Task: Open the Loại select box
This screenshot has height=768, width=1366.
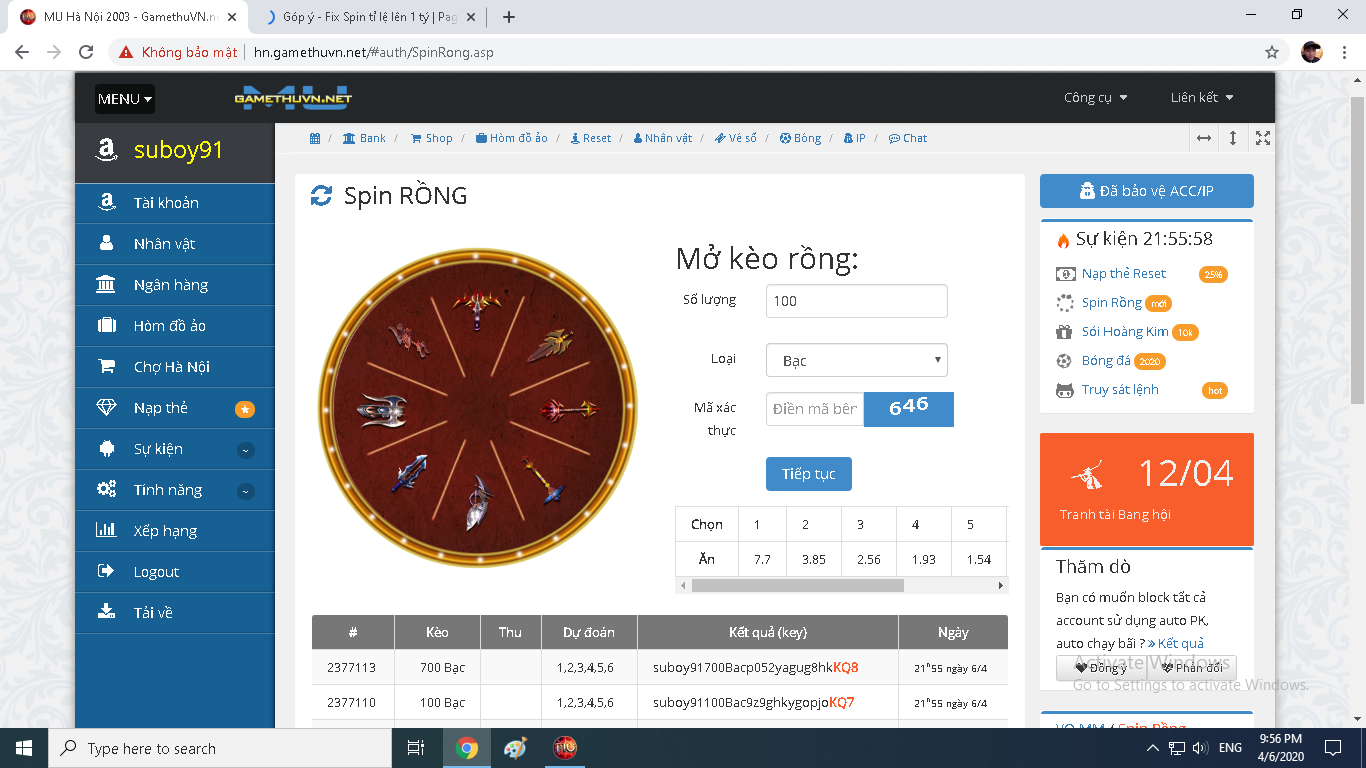Action: 856,360
